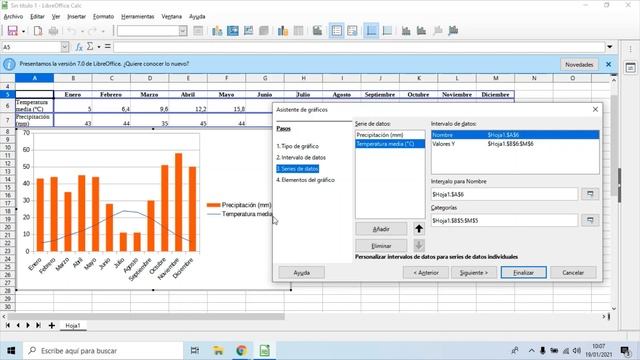This screenshot has width=640, height=360.
Task: Open the Chrome icon in the taskbar
Action: 241,350
